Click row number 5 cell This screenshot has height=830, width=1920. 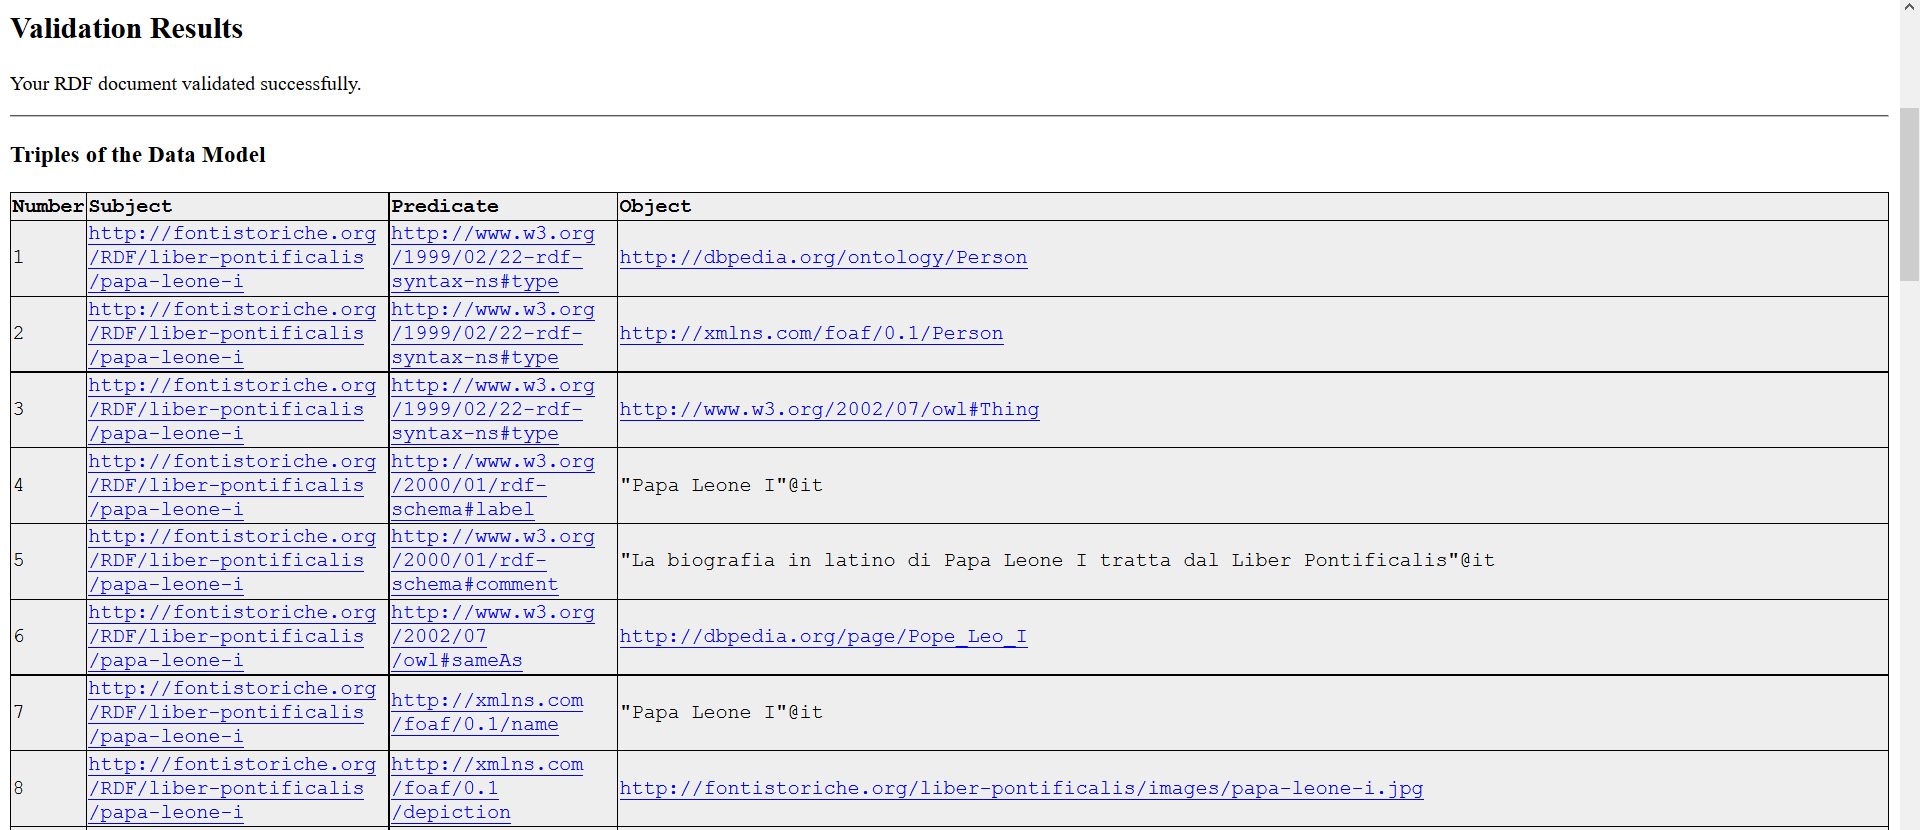point(49,561)
